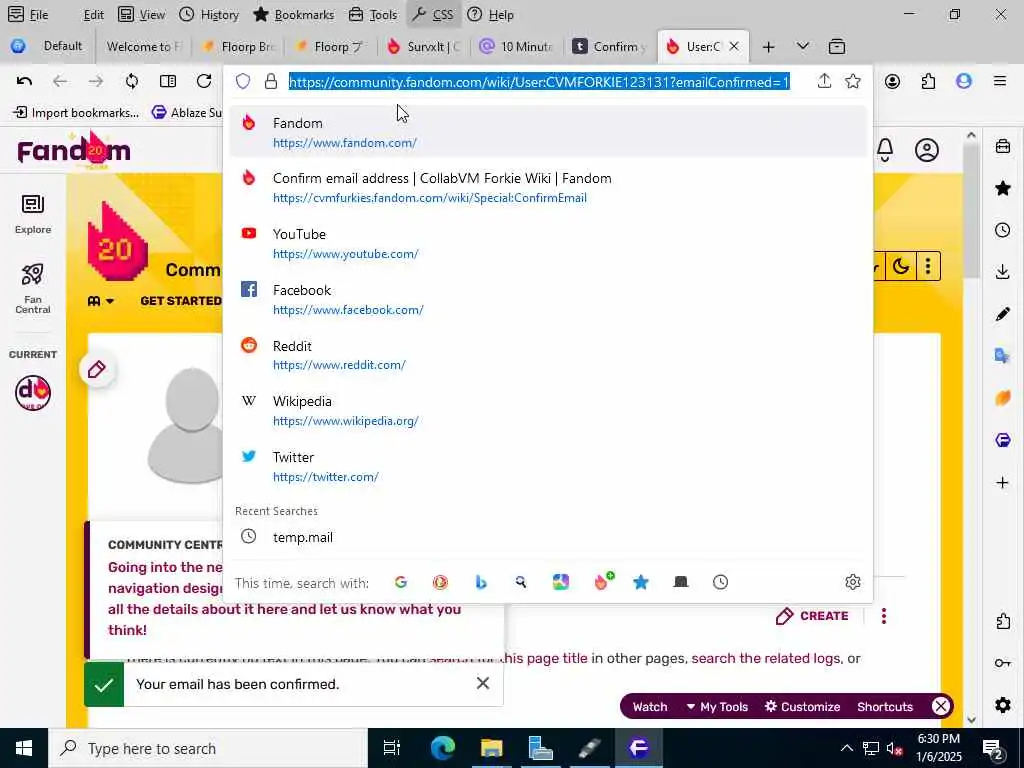Choose the temp.mail recent search

549,537
